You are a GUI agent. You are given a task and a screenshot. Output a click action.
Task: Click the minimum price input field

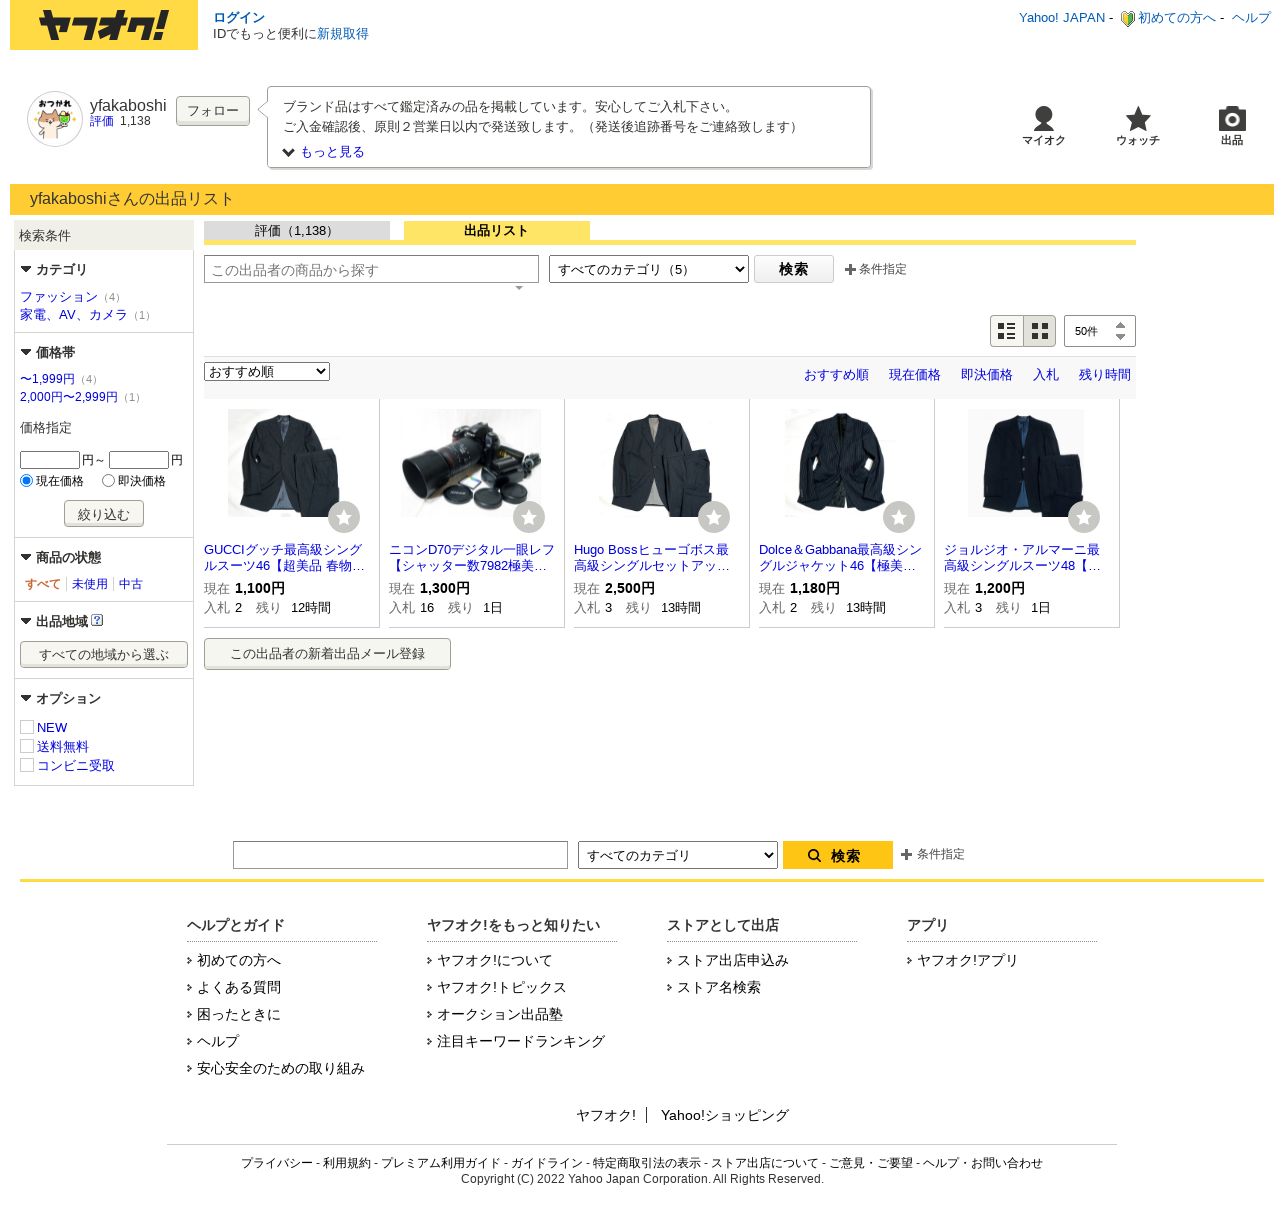(50, 460)
